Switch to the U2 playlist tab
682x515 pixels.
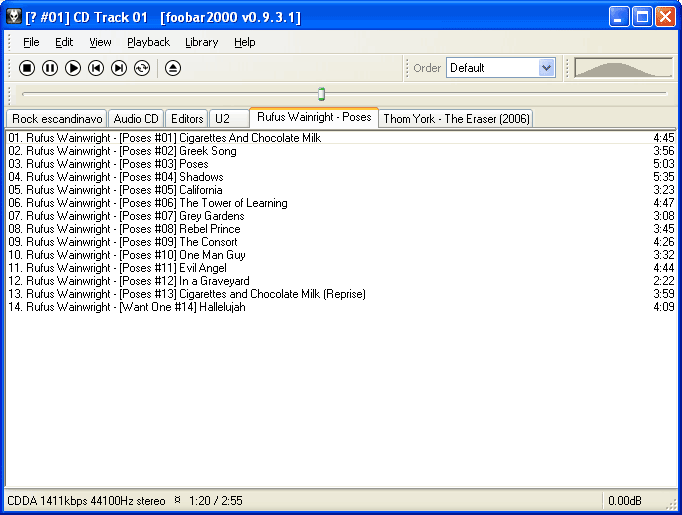pos(229,119)
